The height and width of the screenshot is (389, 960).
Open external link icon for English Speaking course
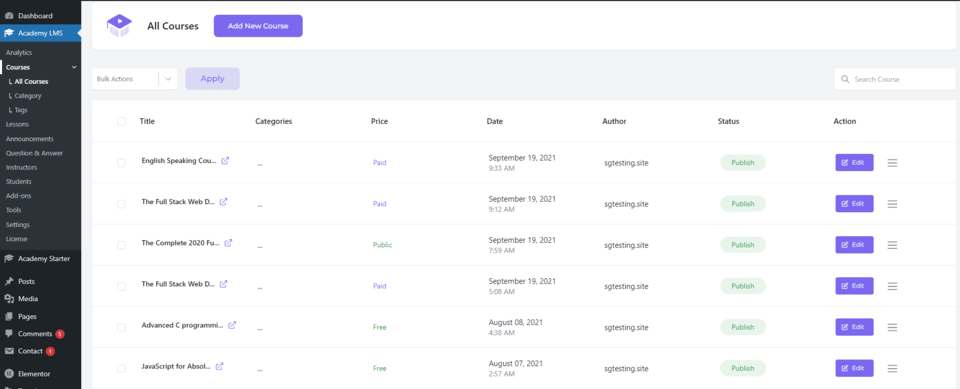(x=225, y=161)
